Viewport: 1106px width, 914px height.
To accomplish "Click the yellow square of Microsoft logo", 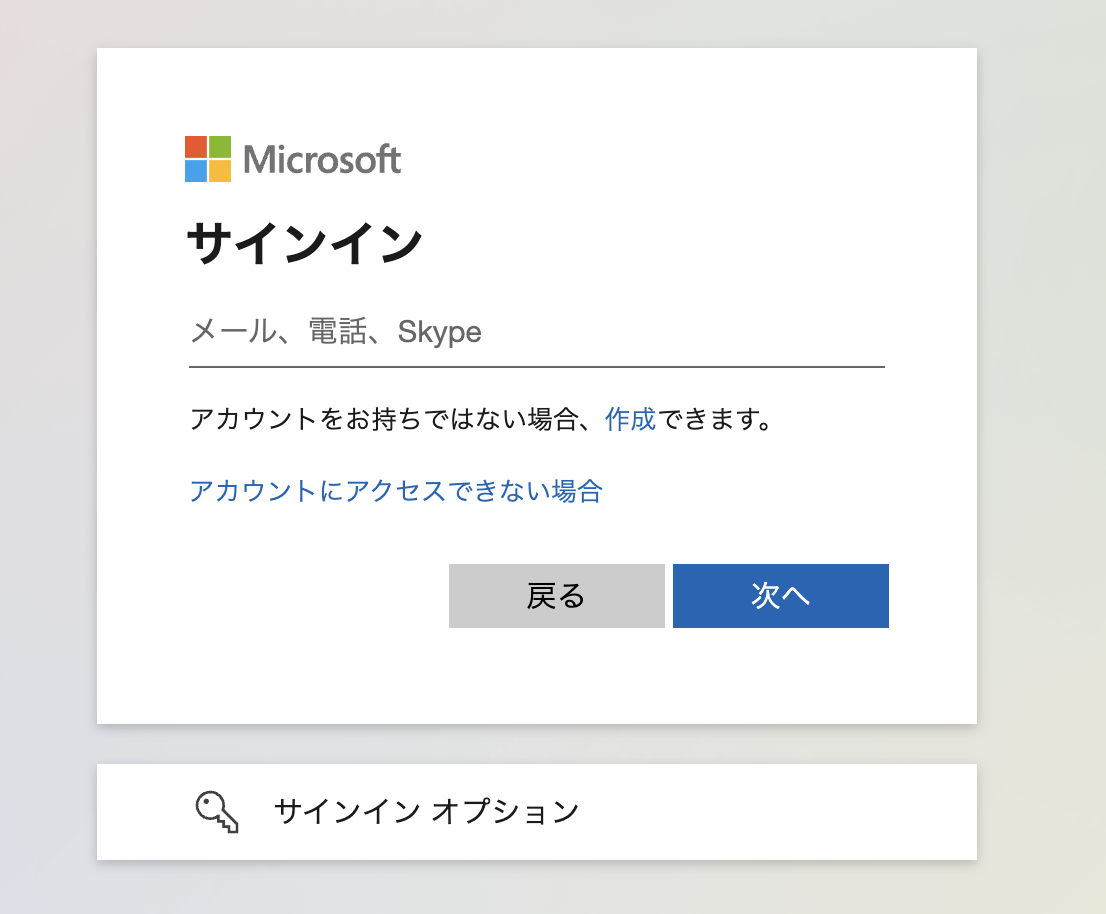I will pos(220,171).
